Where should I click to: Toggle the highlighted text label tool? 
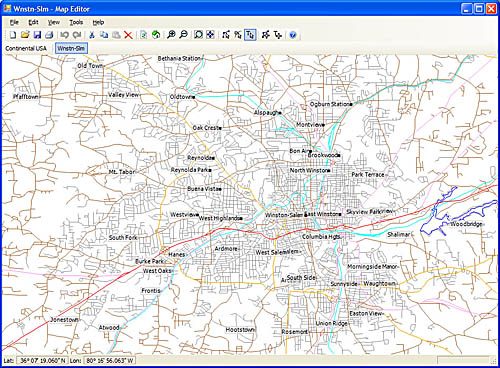pos(250,35)
